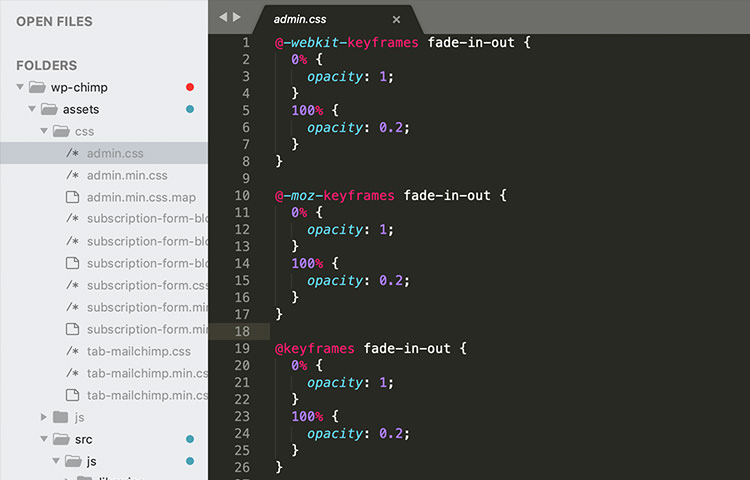Select admin.css in the sidebar file tree

115,153
